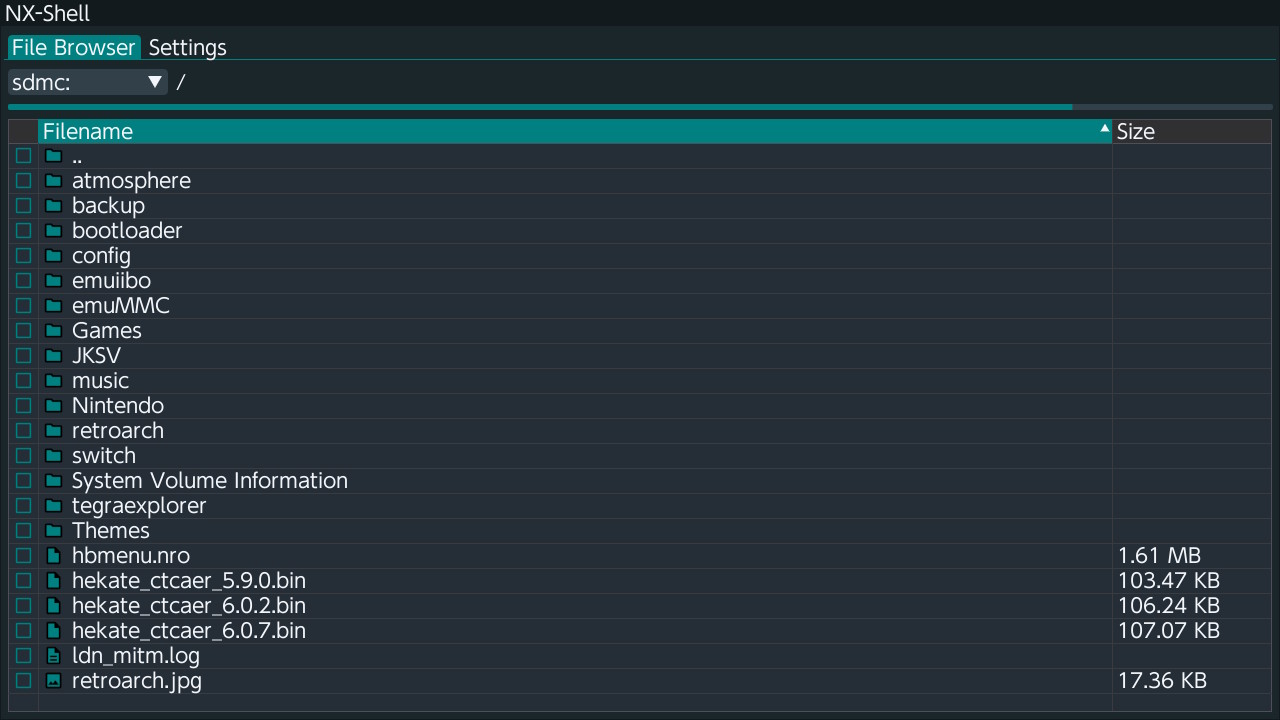
Task: Sort the list by Size column
Action: pos(1190,132)
